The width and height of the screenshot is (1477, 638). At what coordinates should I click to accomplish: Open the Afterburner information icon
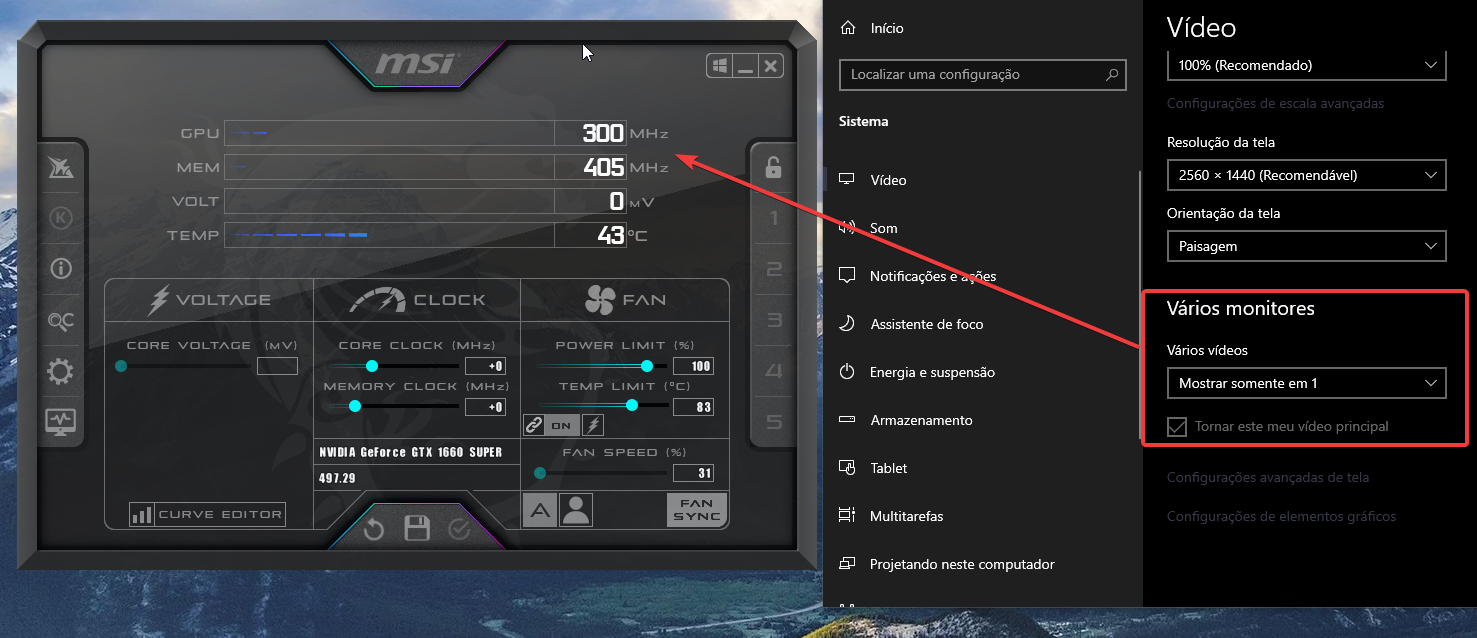[61, 268]
